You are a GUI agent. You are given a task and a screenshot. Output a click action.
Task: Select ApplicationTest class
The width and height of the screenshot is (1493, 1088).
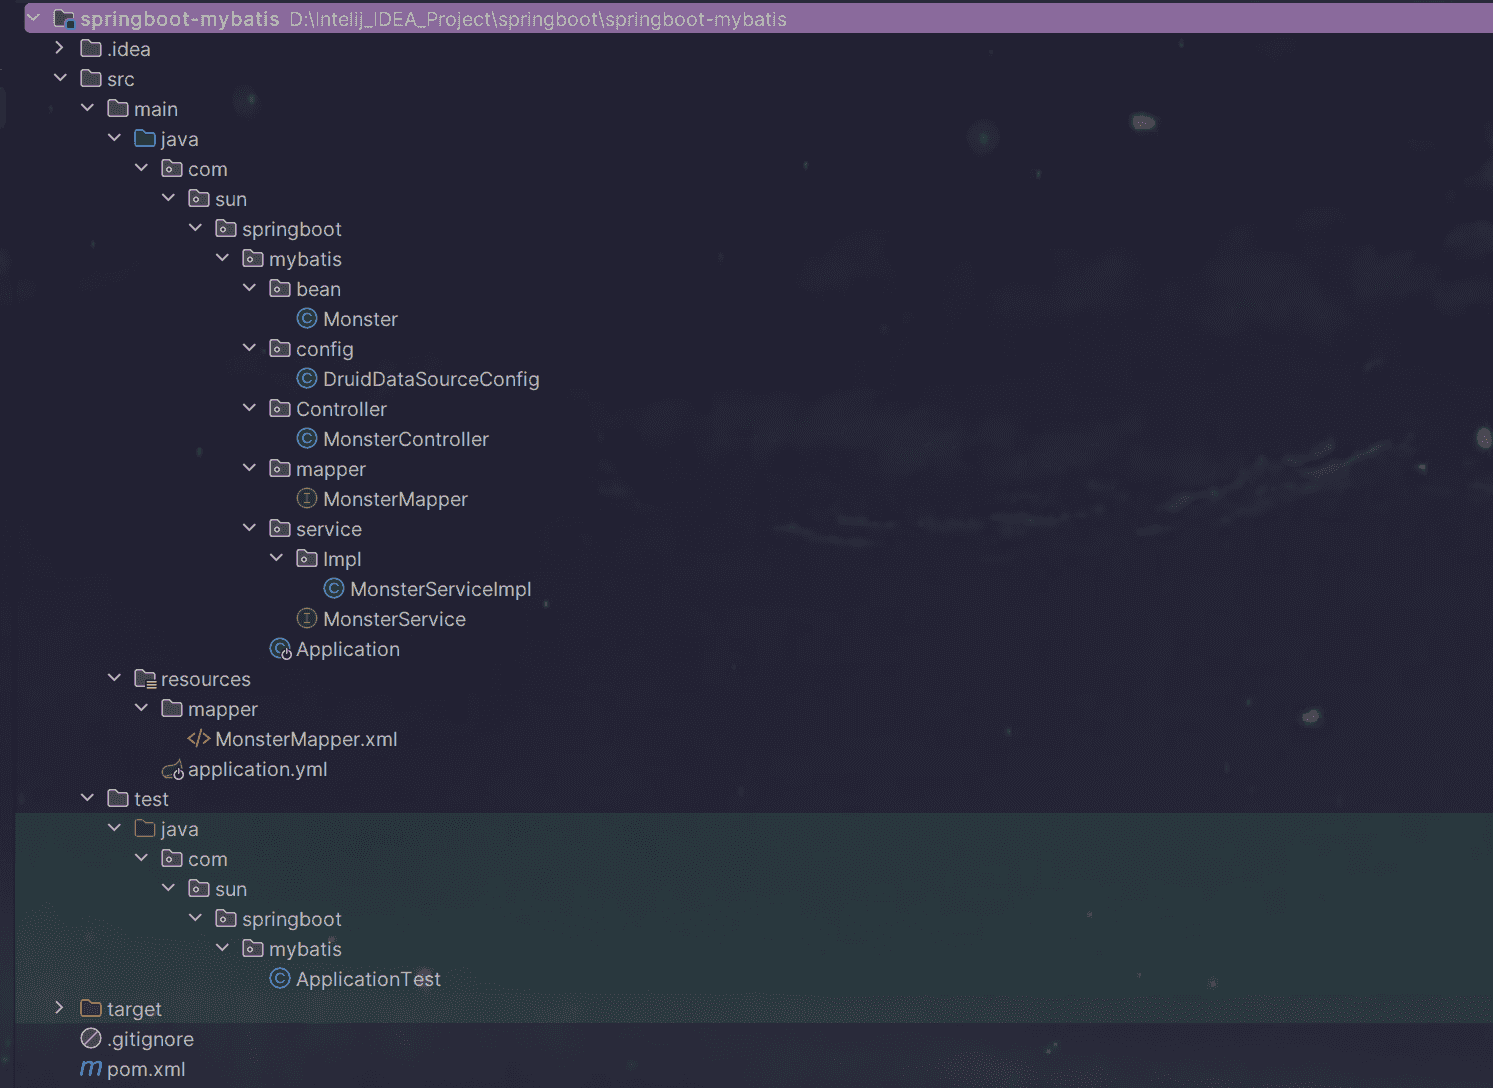click(368, 979)
